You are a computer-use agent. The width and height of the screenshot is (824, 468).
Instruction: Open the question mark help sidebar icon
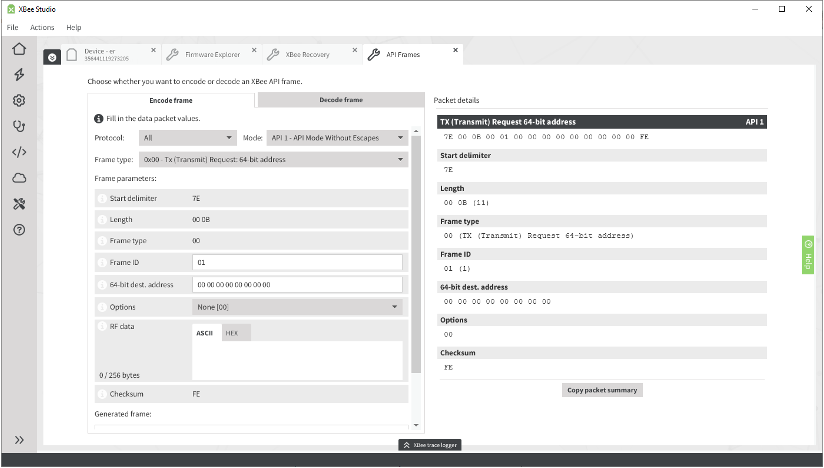19,230
